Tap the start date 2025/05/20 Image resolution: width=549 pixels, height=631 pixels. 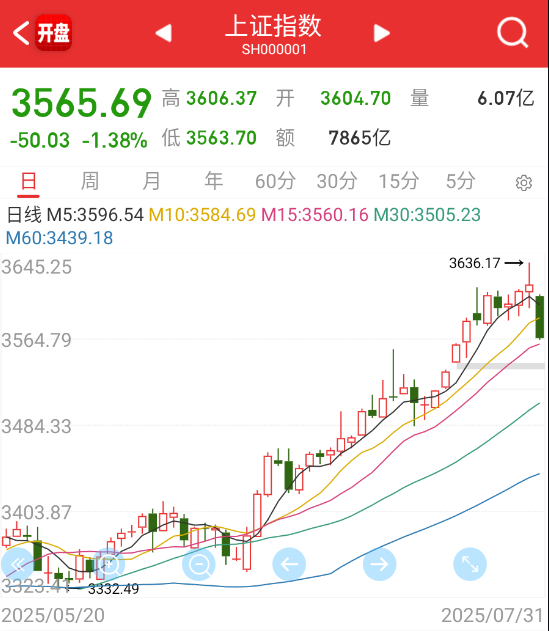(53, 615)
